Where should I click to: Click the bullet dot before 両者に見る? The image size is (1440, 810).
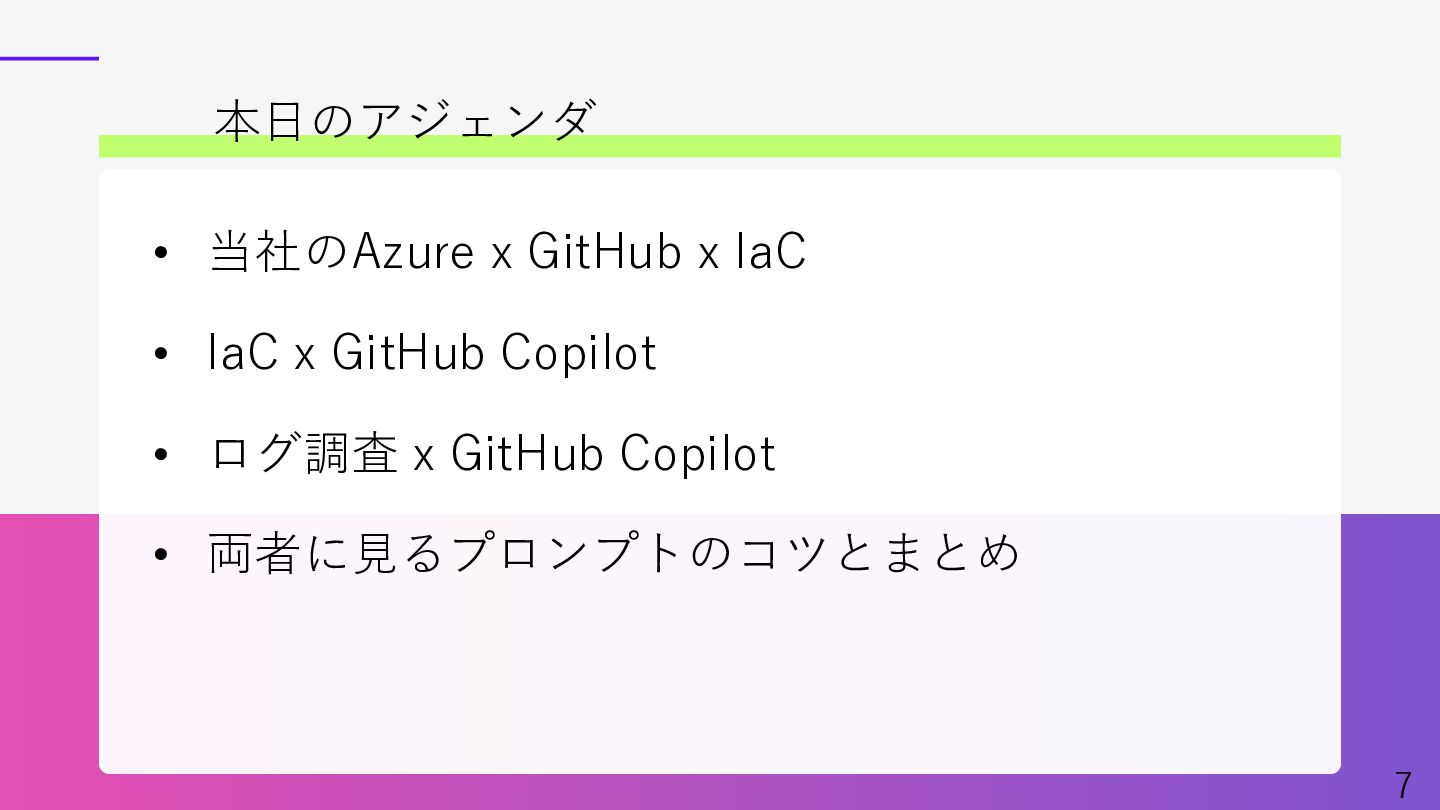pyautogui.click(x=160, y=555)
